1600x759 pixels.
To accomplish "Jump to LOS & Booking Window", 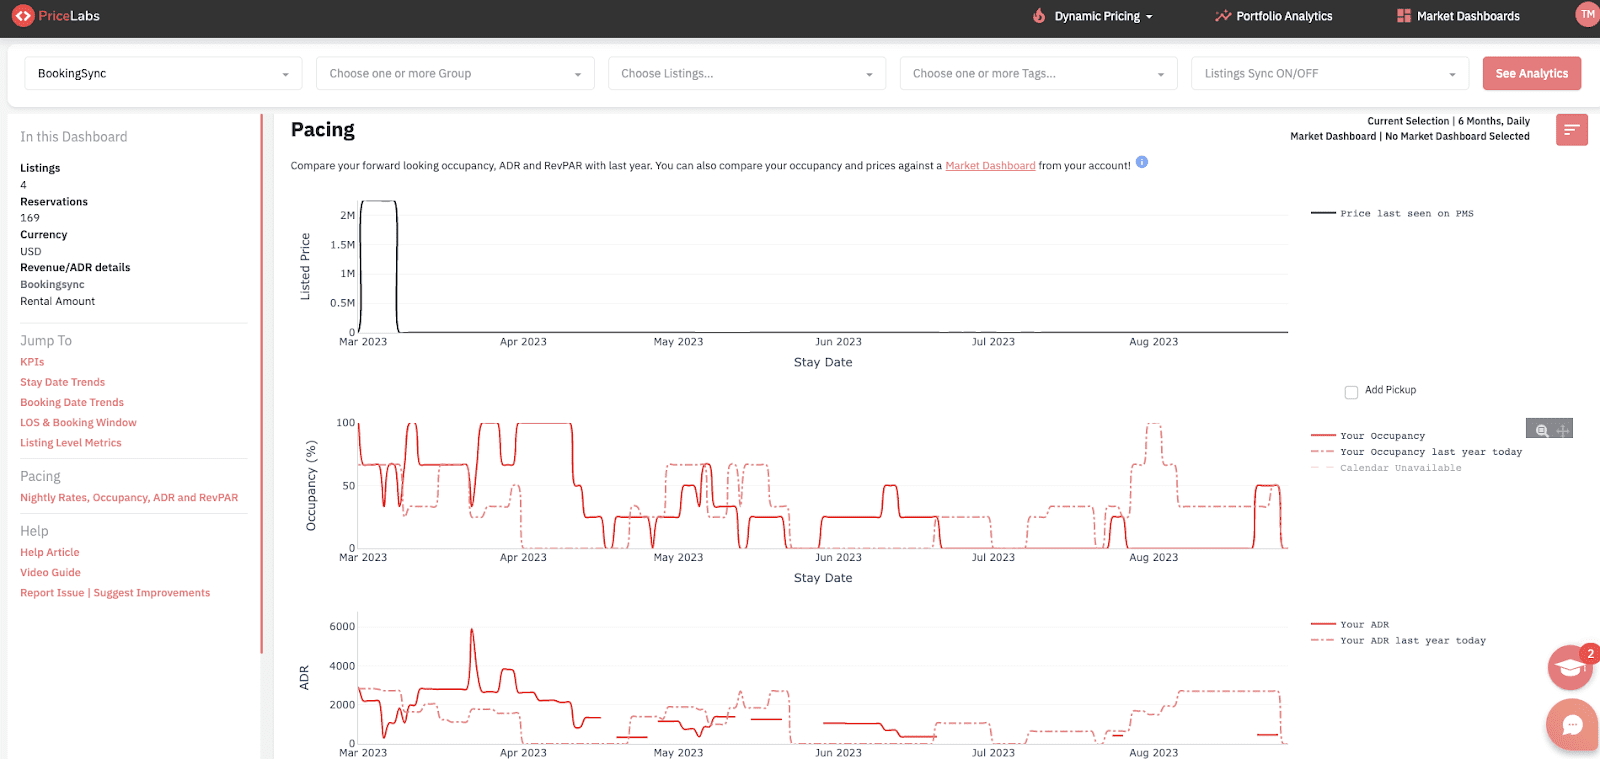I will pos(78,423).
